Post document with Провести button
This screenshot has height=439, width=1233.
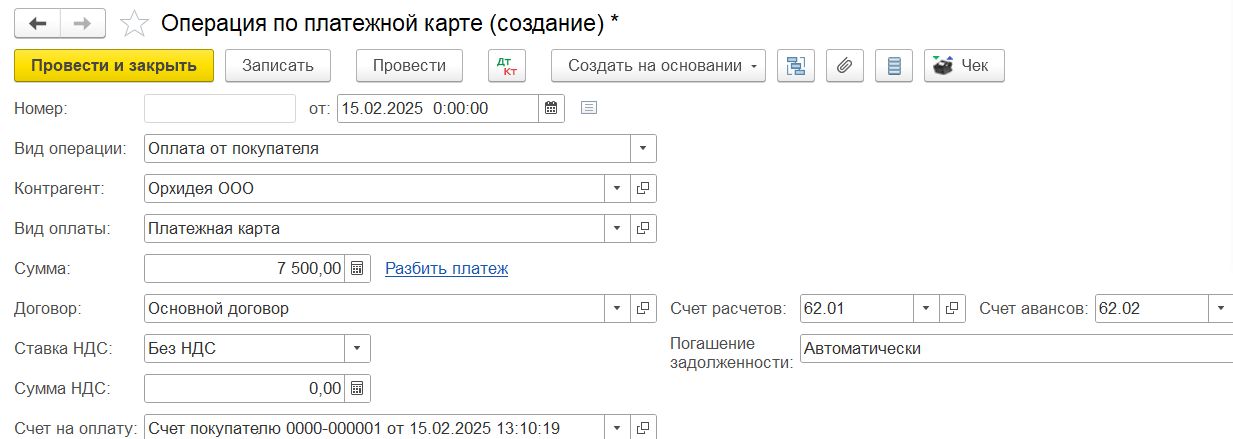[409, 66]
